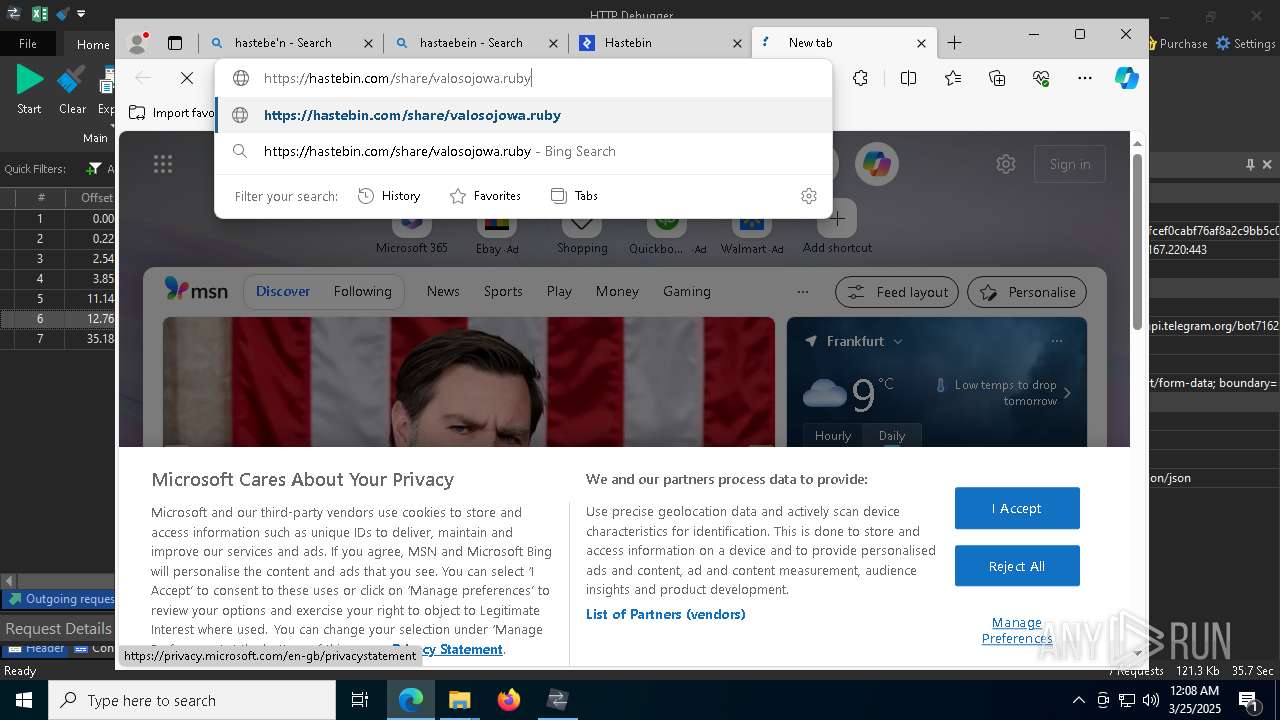The height and width of the screenshot is (720, 1280).
Task: Click Reject All cookies button
Action: [1017, 566]
